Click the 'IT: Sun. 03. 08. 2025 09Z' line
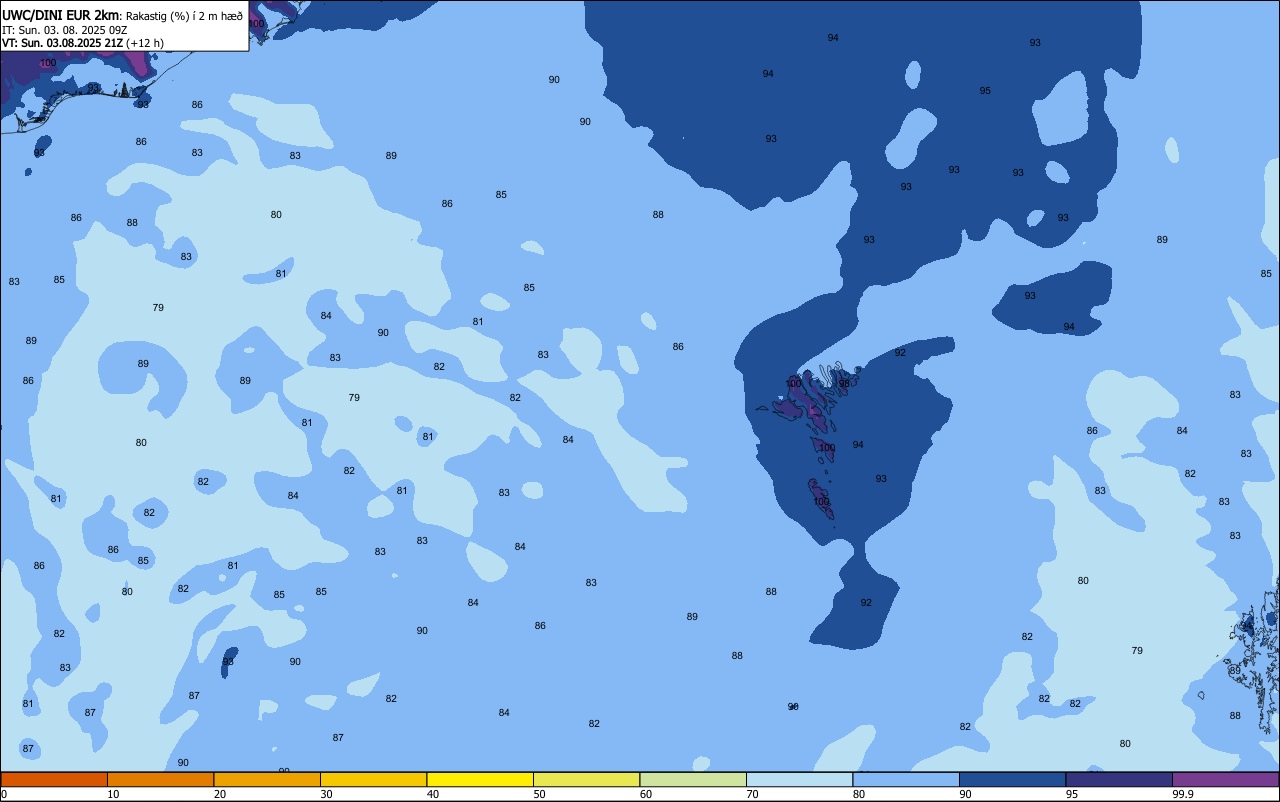The width and height of the screenshot is (1280, 802). (x=65, y=29)
